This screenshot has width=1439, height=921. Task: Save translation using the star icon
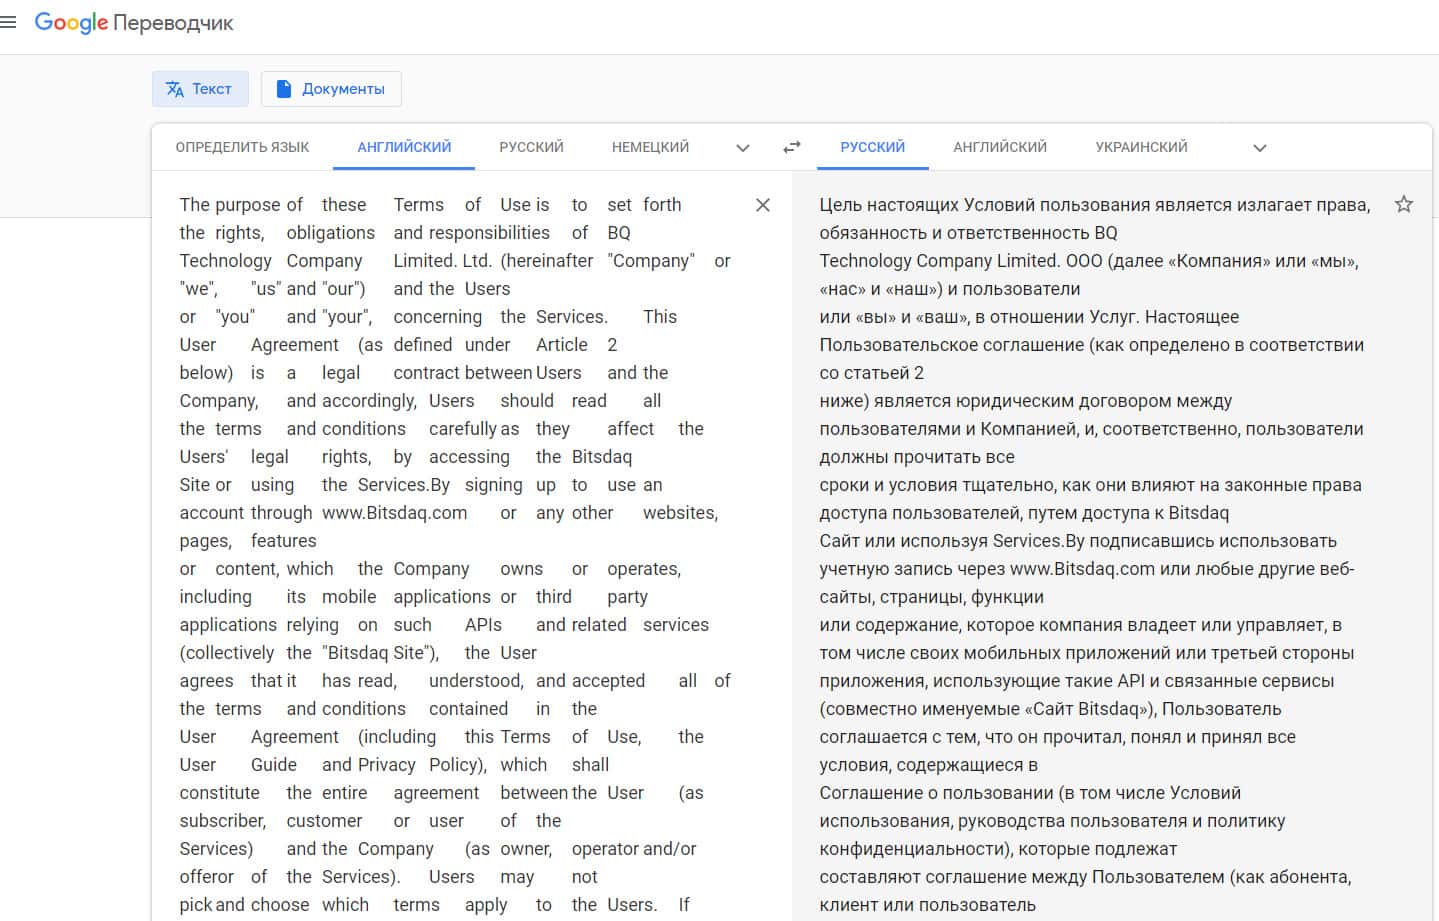(1404, 205)
